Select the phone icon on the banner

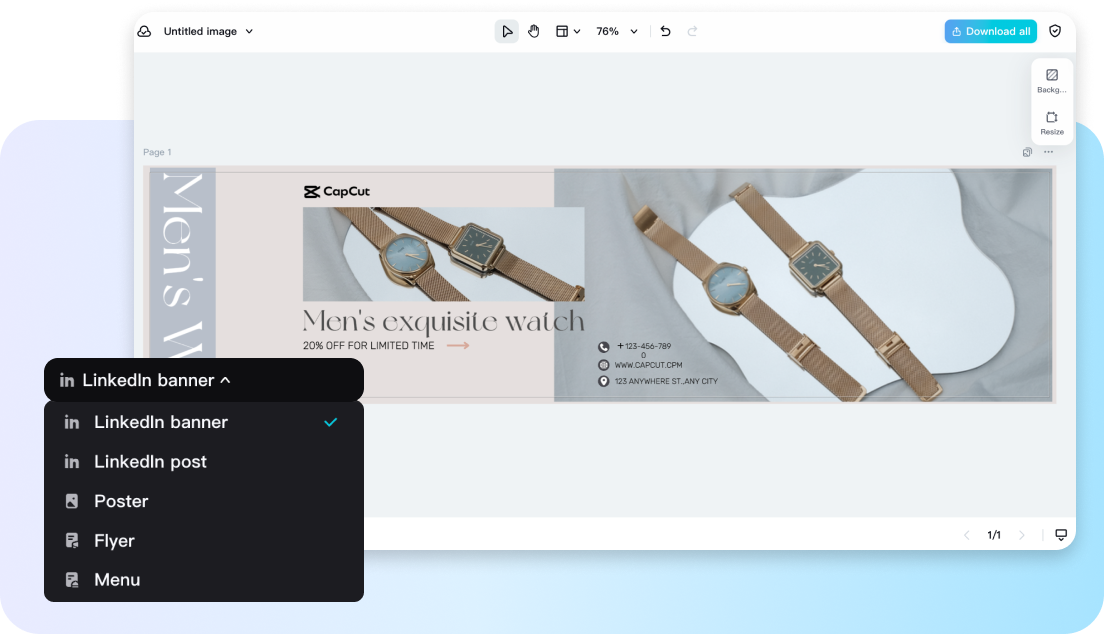[603, 347]
